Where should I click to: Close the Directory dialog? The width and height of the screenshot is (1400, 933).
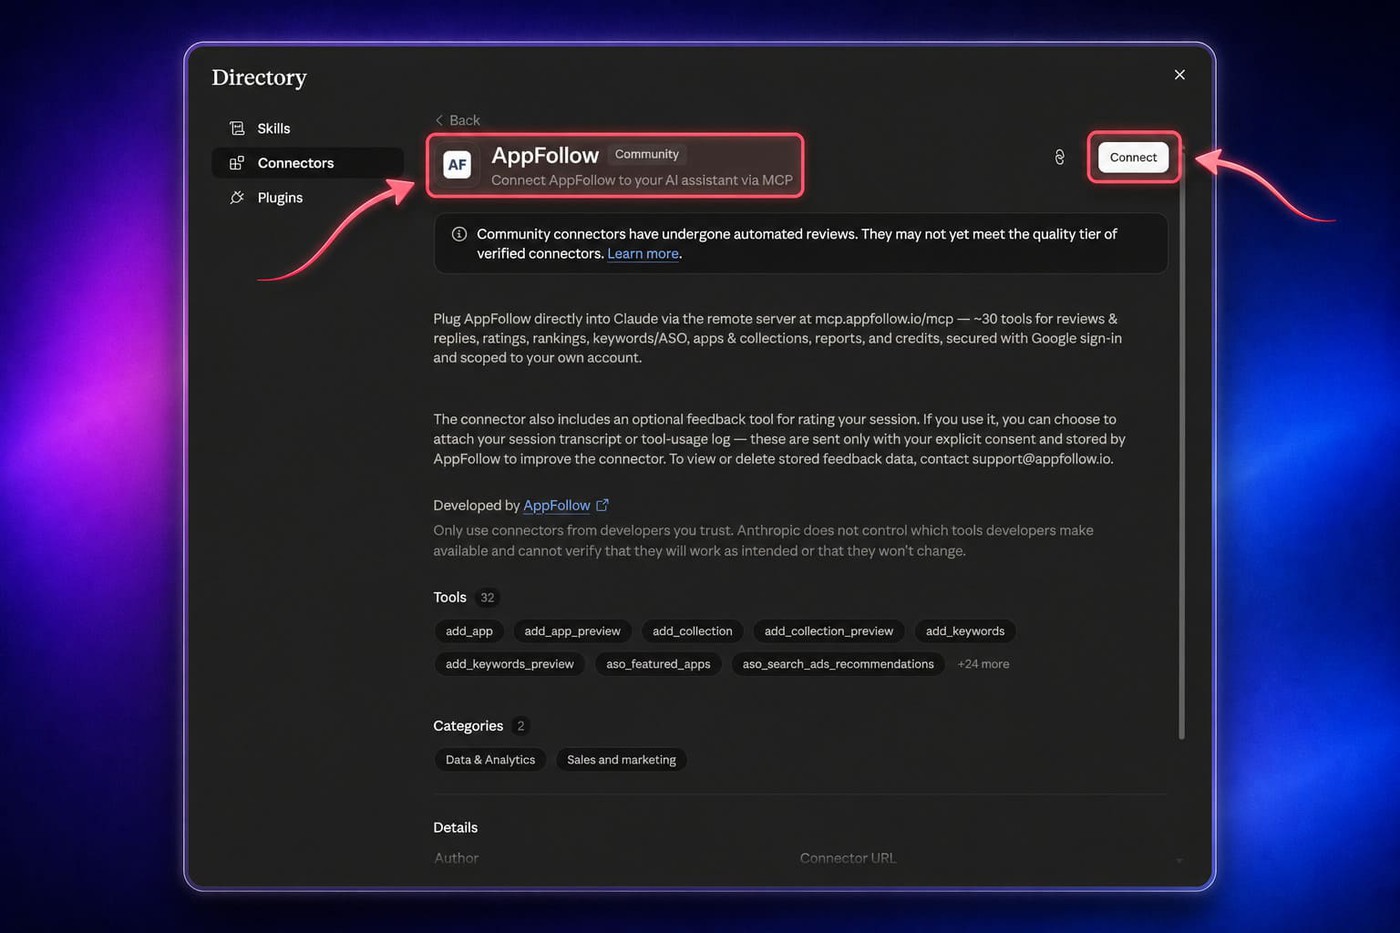(x=1180, y=75)
